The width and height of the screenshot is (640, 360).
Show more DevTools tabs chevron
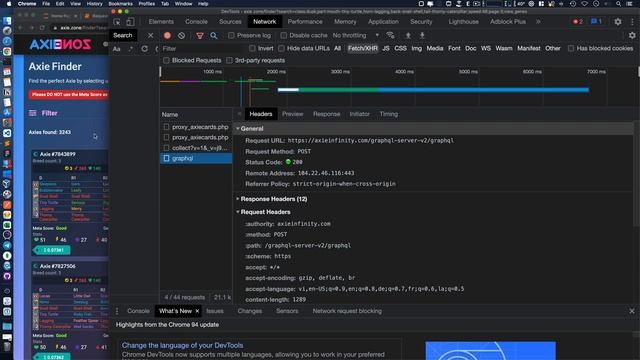click(538, 22)
